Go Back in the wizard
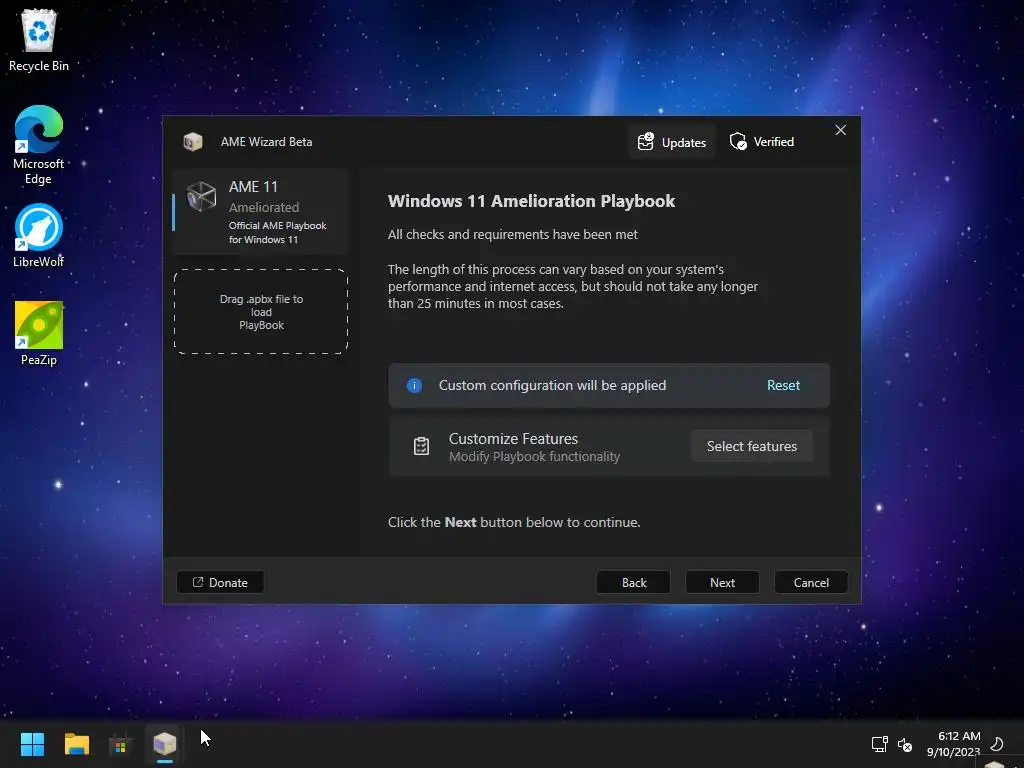This screenshot has height=768, width=1024. pyautogui.click(x=633, y=583)
